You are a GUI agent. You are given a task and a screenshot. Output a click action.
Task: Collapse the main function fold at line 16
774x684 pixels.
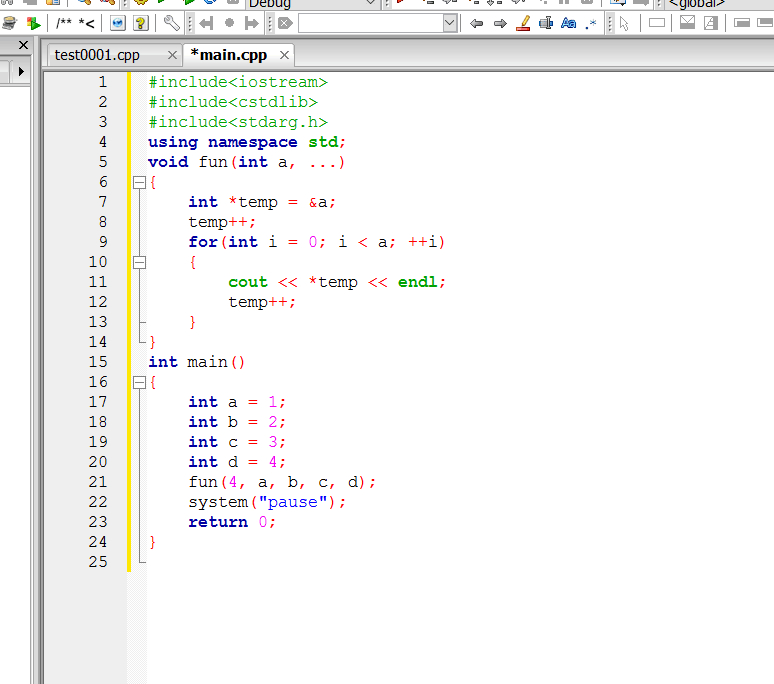coord(139,382)
